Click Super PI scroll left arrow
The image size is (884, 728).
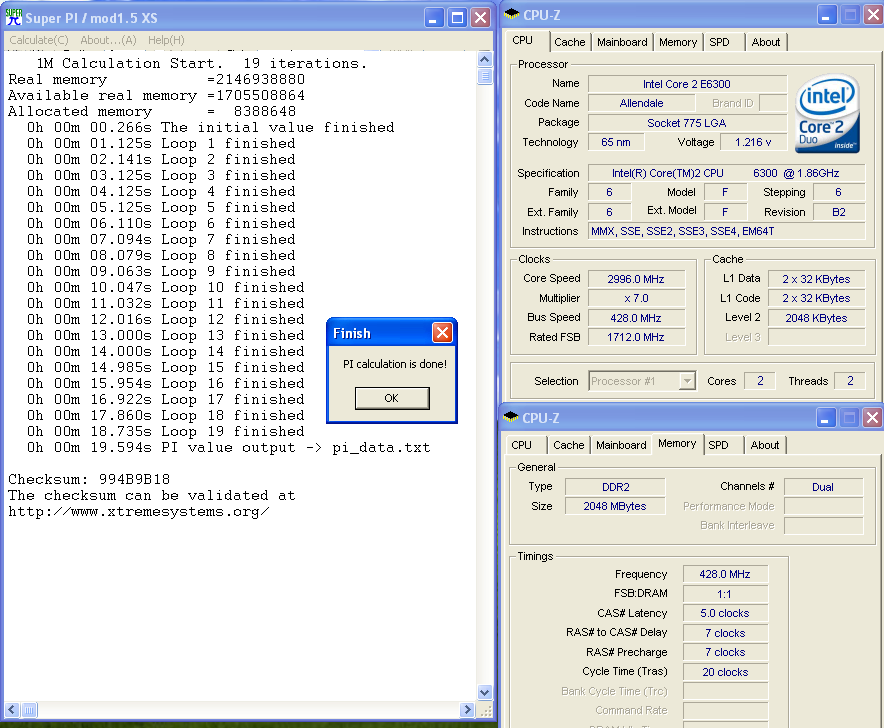tap(12, 710)
